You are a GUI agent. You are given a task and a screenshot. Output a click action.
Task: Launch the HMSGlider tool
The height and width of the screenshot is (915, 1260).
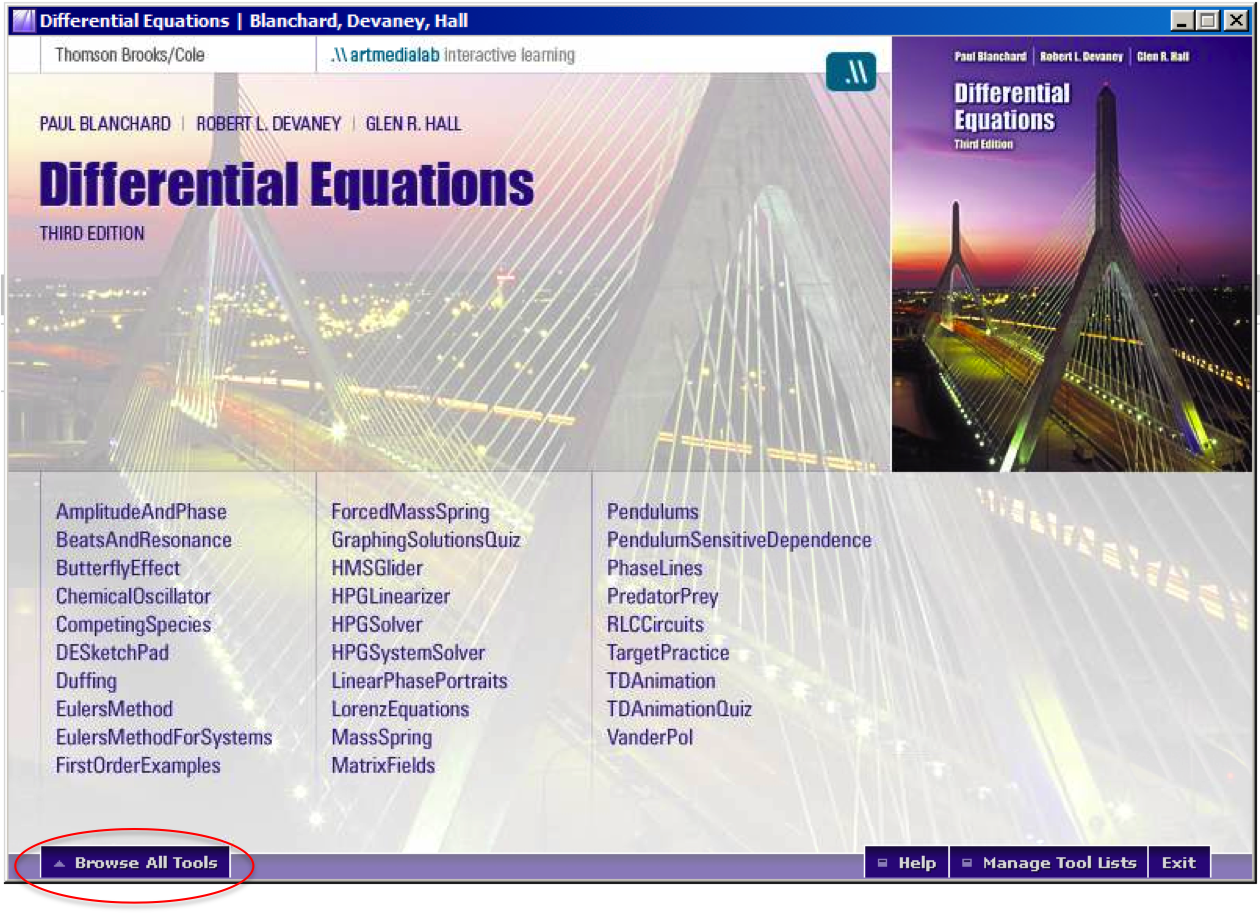click(377, 568)
